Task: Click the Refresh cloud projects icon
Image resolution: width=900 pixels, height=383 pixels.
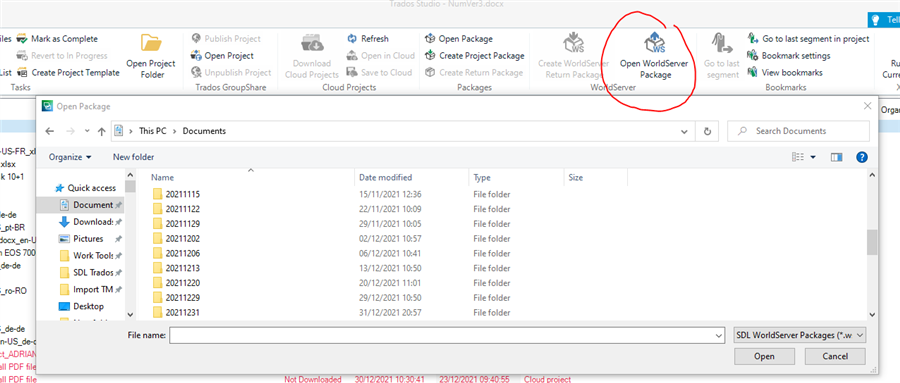Action: tap(351, 39)
